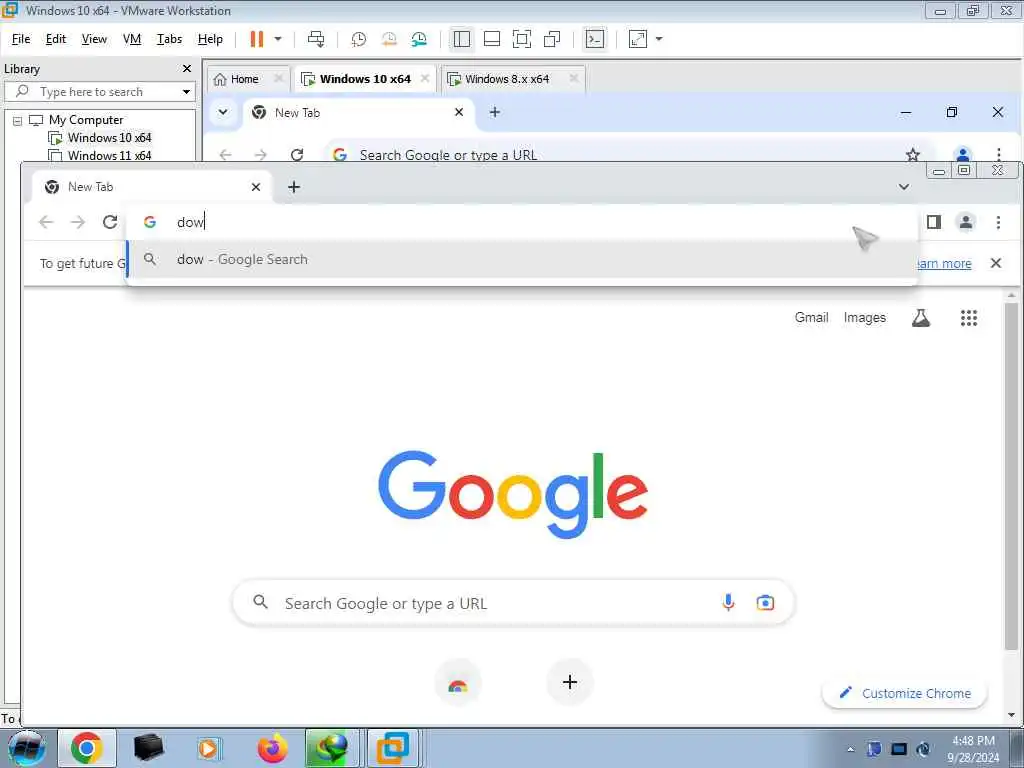Open the VMware Edit menu
This screenshot has width=1024, height=768.
(56, 39)
